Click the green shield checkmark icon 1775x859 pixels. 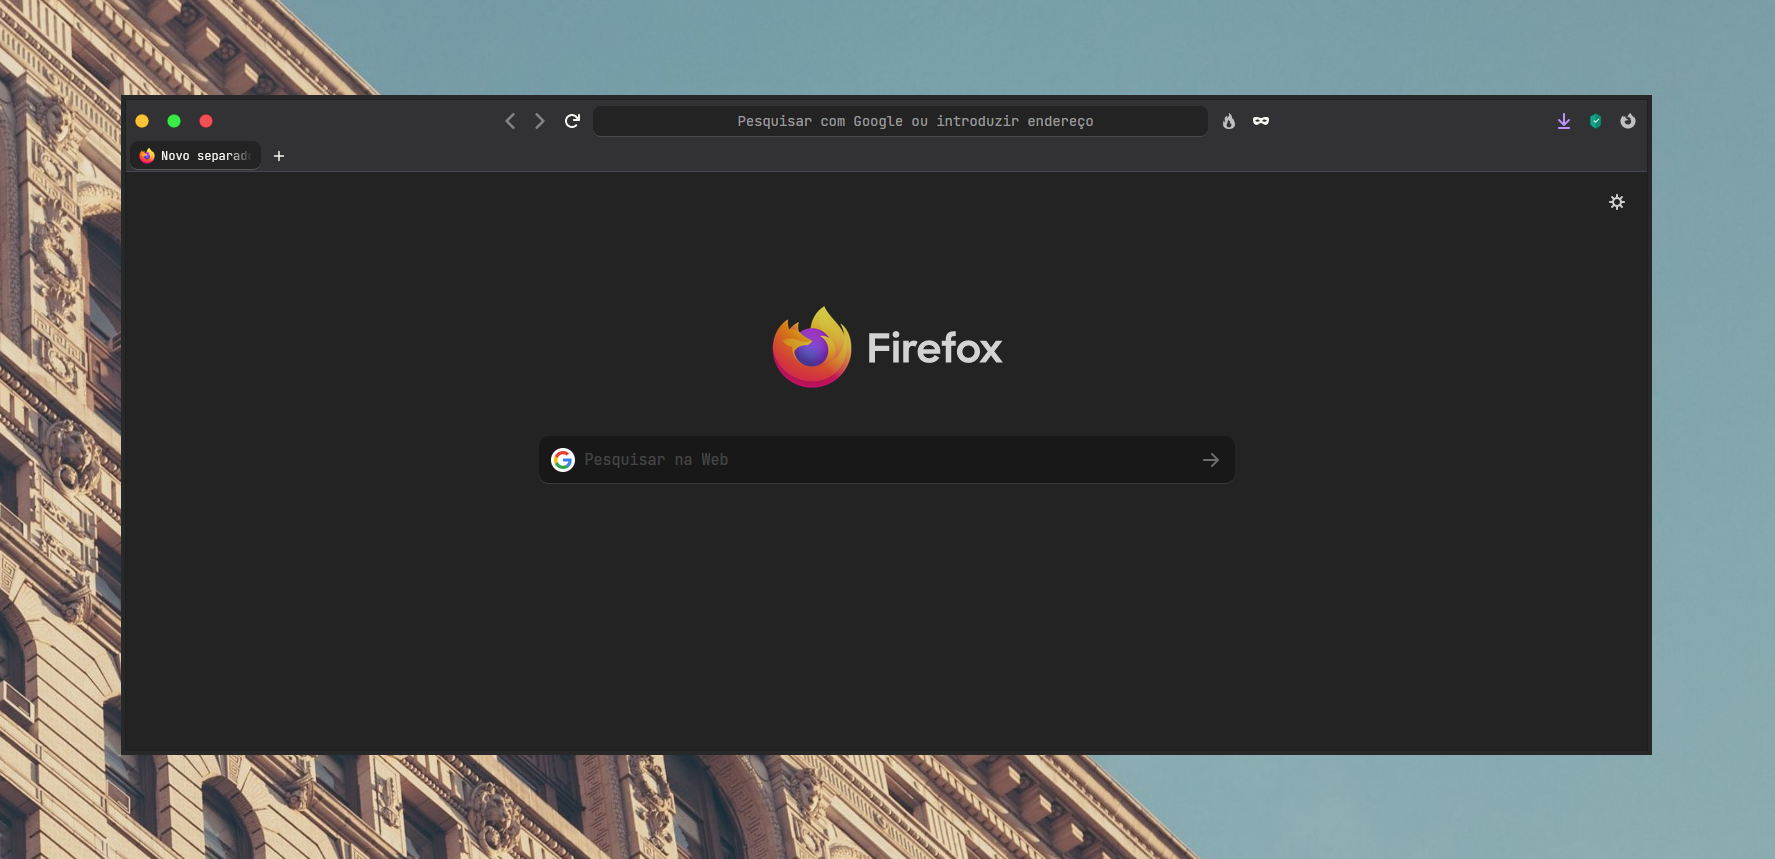(1596, 121)
